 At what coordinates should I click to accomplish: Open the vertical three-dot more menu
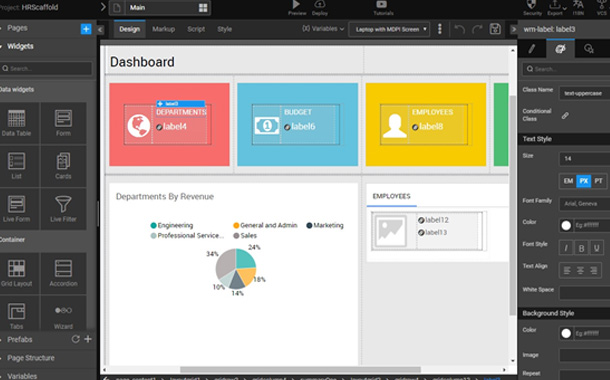click(440, 29)
